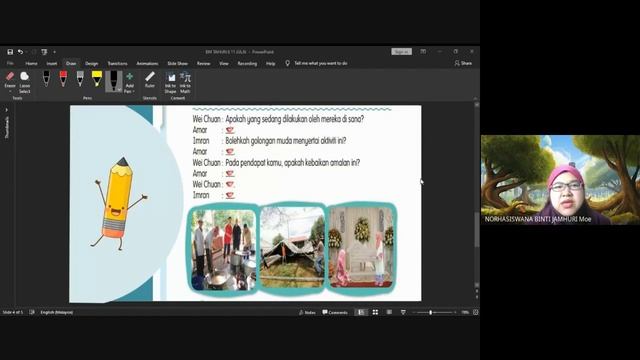
Task: Open the Review tab
Action: click(x=203, y=63)
